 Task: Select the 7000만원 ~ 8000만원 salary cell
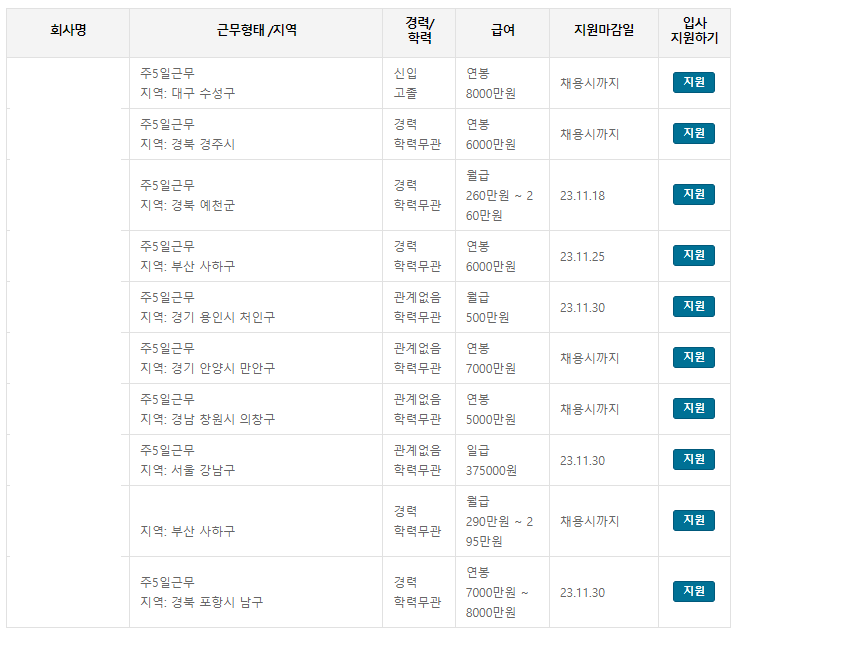[x=503, y=592]
